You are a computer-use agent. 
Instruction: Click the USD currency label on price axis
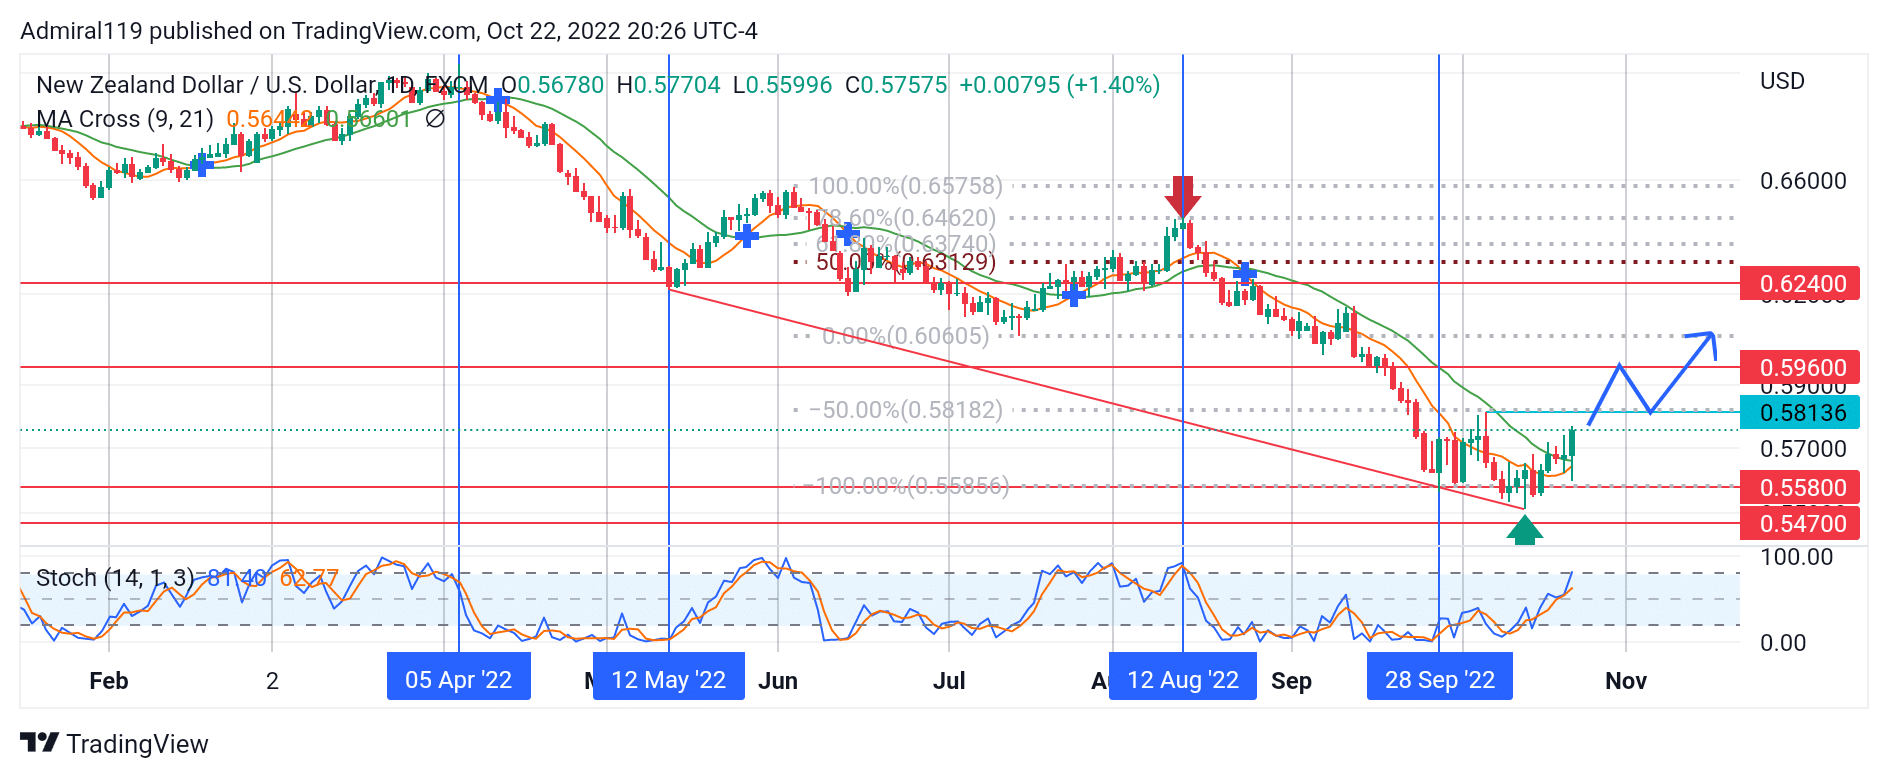click(x=1782, y=81)
